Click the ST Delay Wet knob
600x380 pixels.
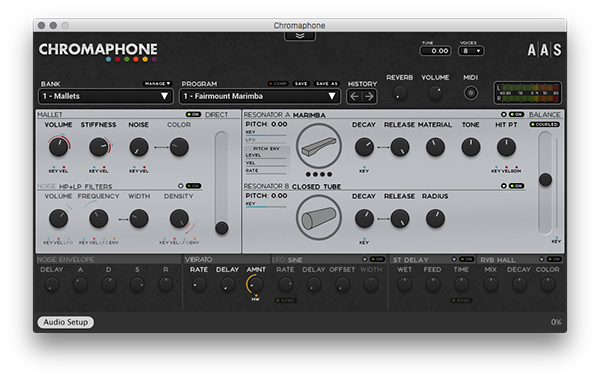[404, 284]
